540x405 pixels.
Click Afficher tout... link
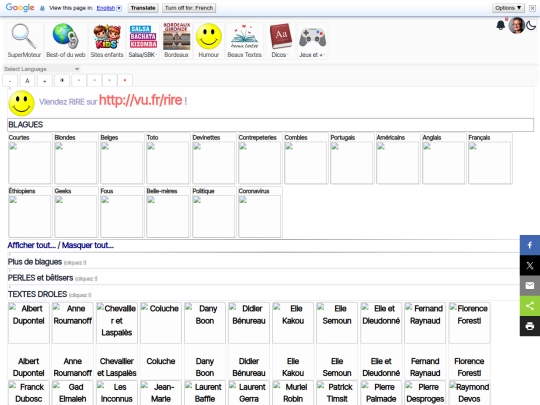point(31,245)
